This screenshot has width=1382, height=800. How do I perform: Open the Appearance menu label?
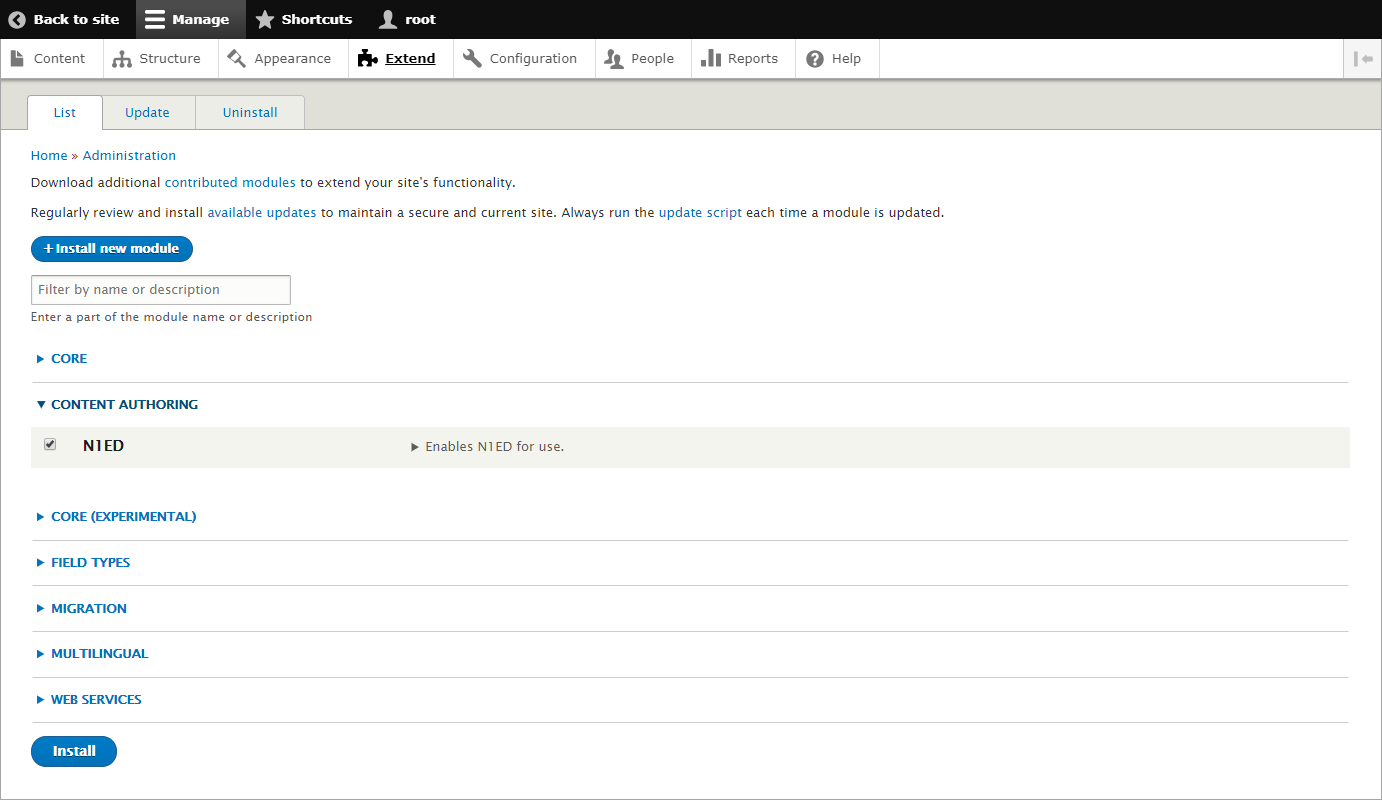click(x=292, y=59)
